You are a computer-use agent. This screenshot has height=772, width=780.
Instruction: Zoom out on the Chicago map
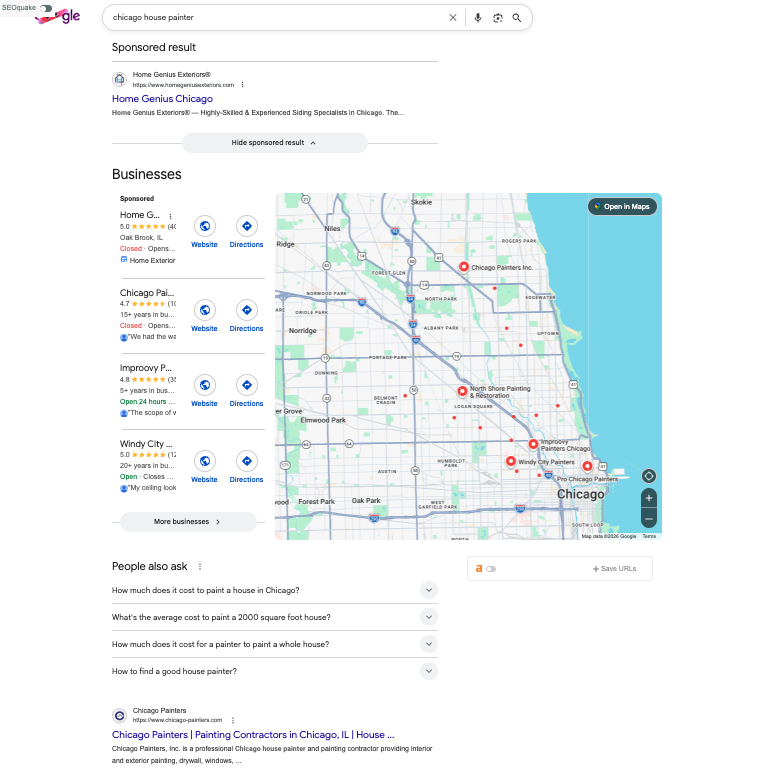(x=649, y=518)
